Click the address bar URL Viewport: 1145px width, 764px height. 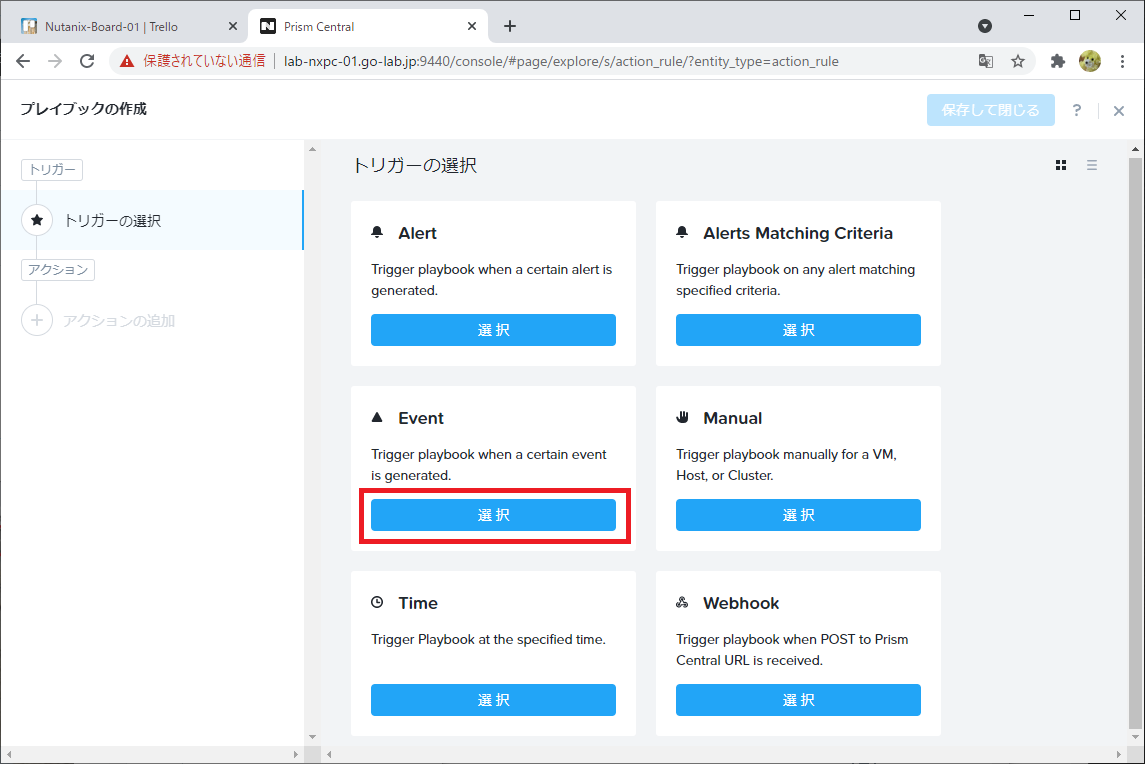561,61
